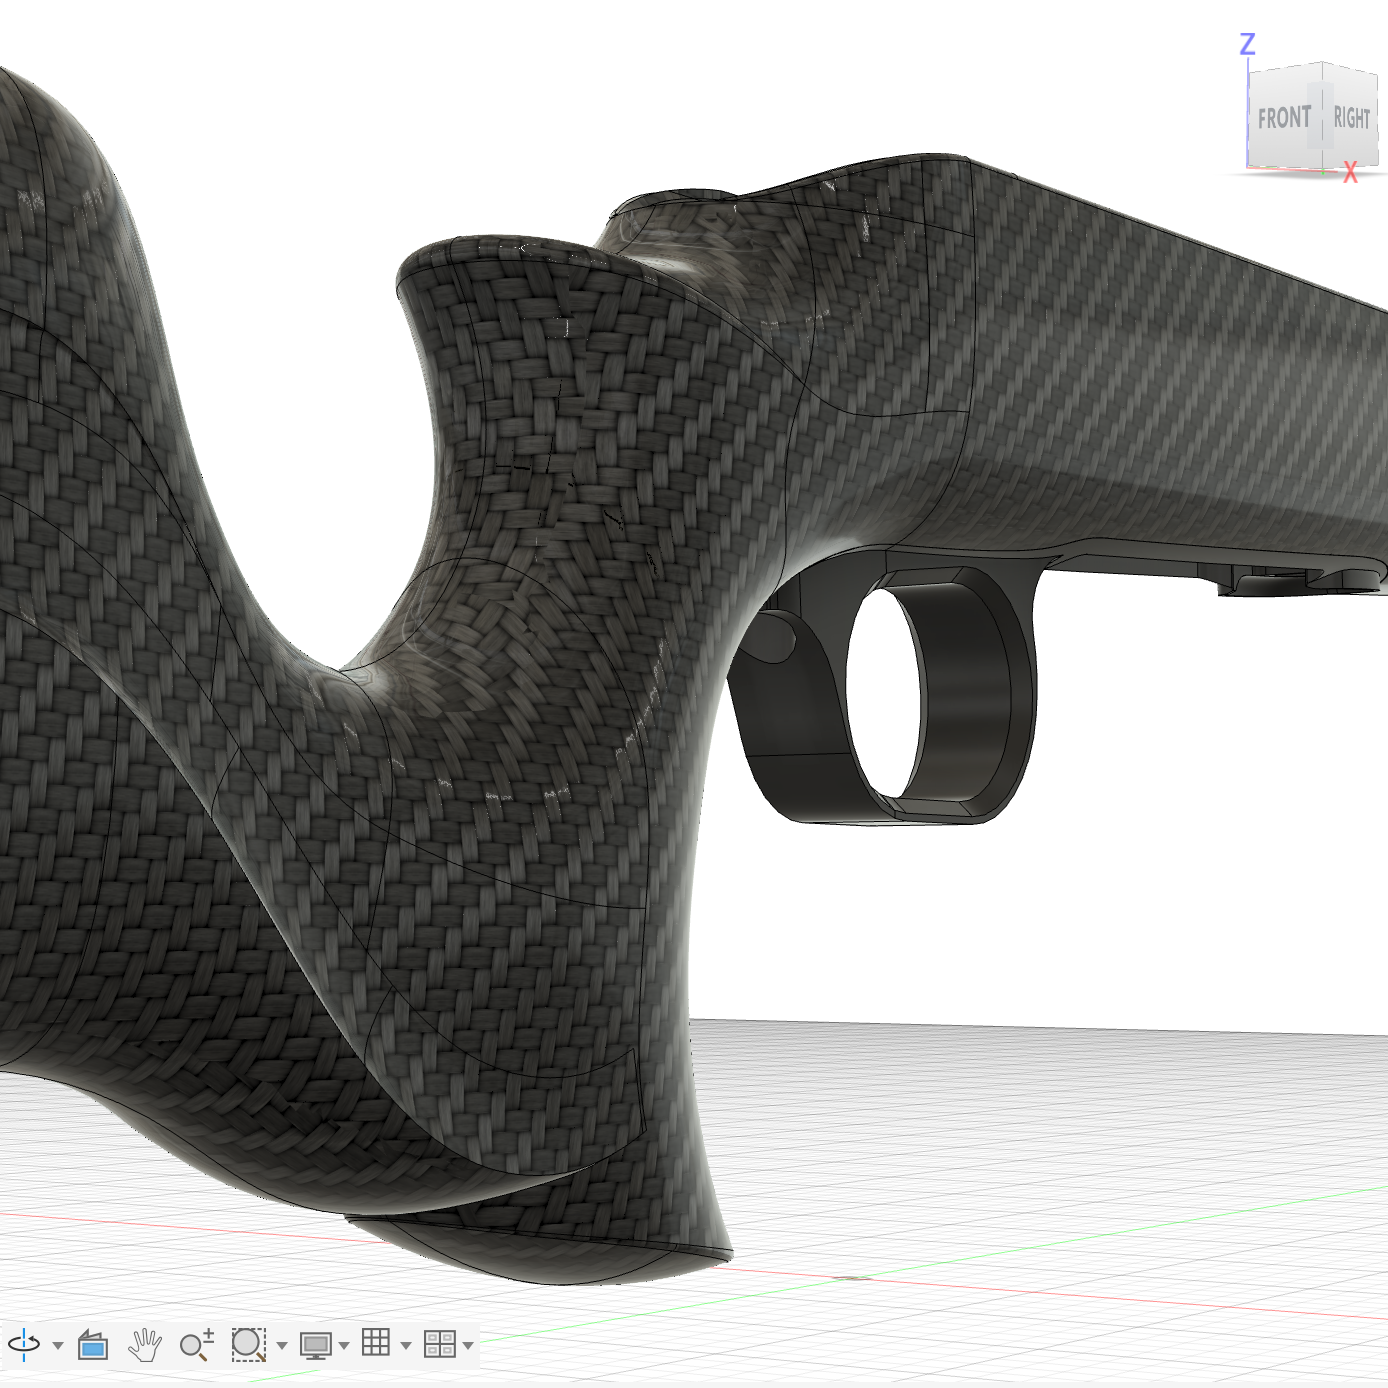Expand the Display Settings dropdown arrow
The image size is (1388, 1388).
coord(344,1345)
